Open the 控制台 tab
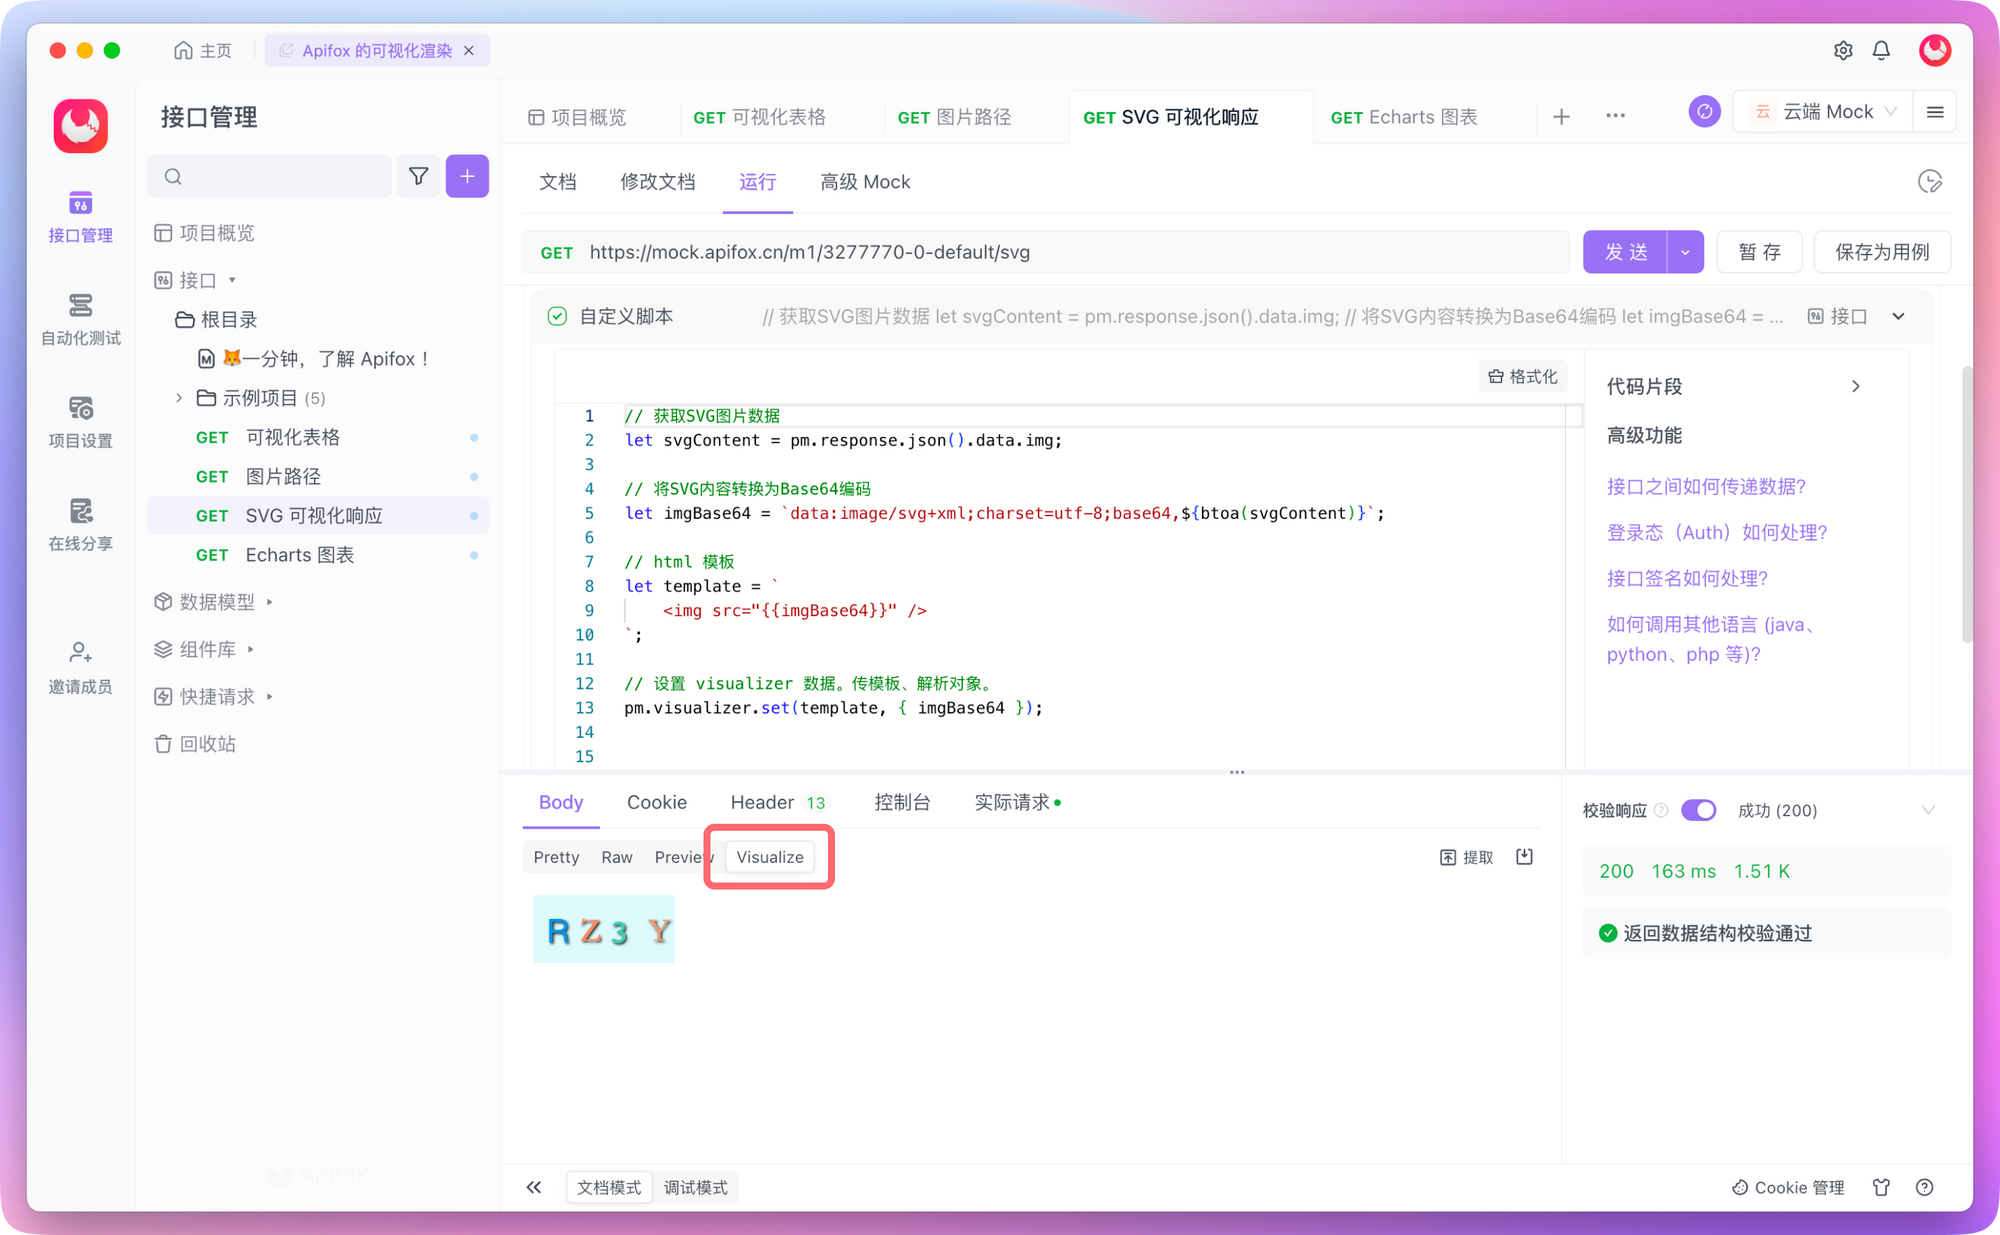Image resolution: width=2000 pixels, height=1235 pixels. click(902, 802)
